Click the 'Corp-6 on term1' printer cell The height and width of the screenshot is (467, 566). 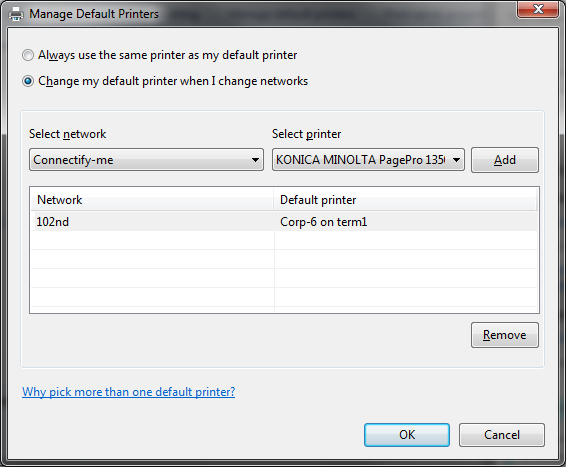click(x=323, y=222)
